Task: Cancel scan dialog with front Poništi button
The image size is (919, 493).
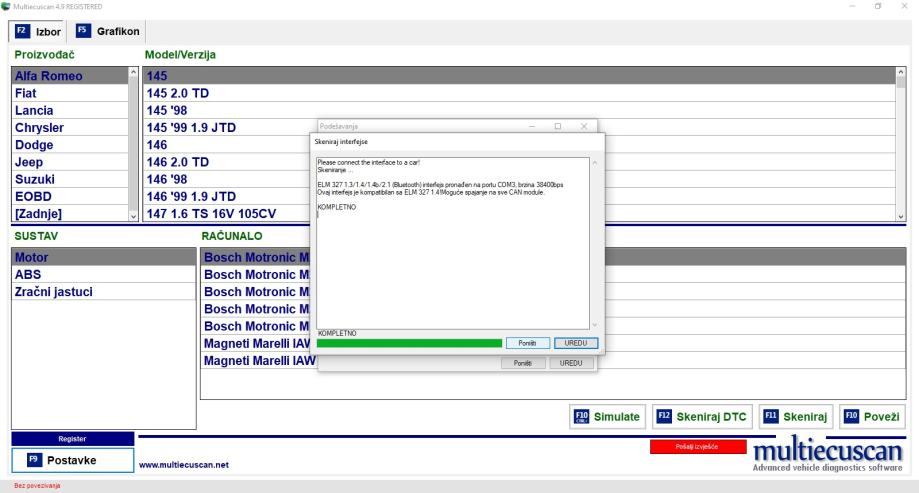Action: [527, 343]
